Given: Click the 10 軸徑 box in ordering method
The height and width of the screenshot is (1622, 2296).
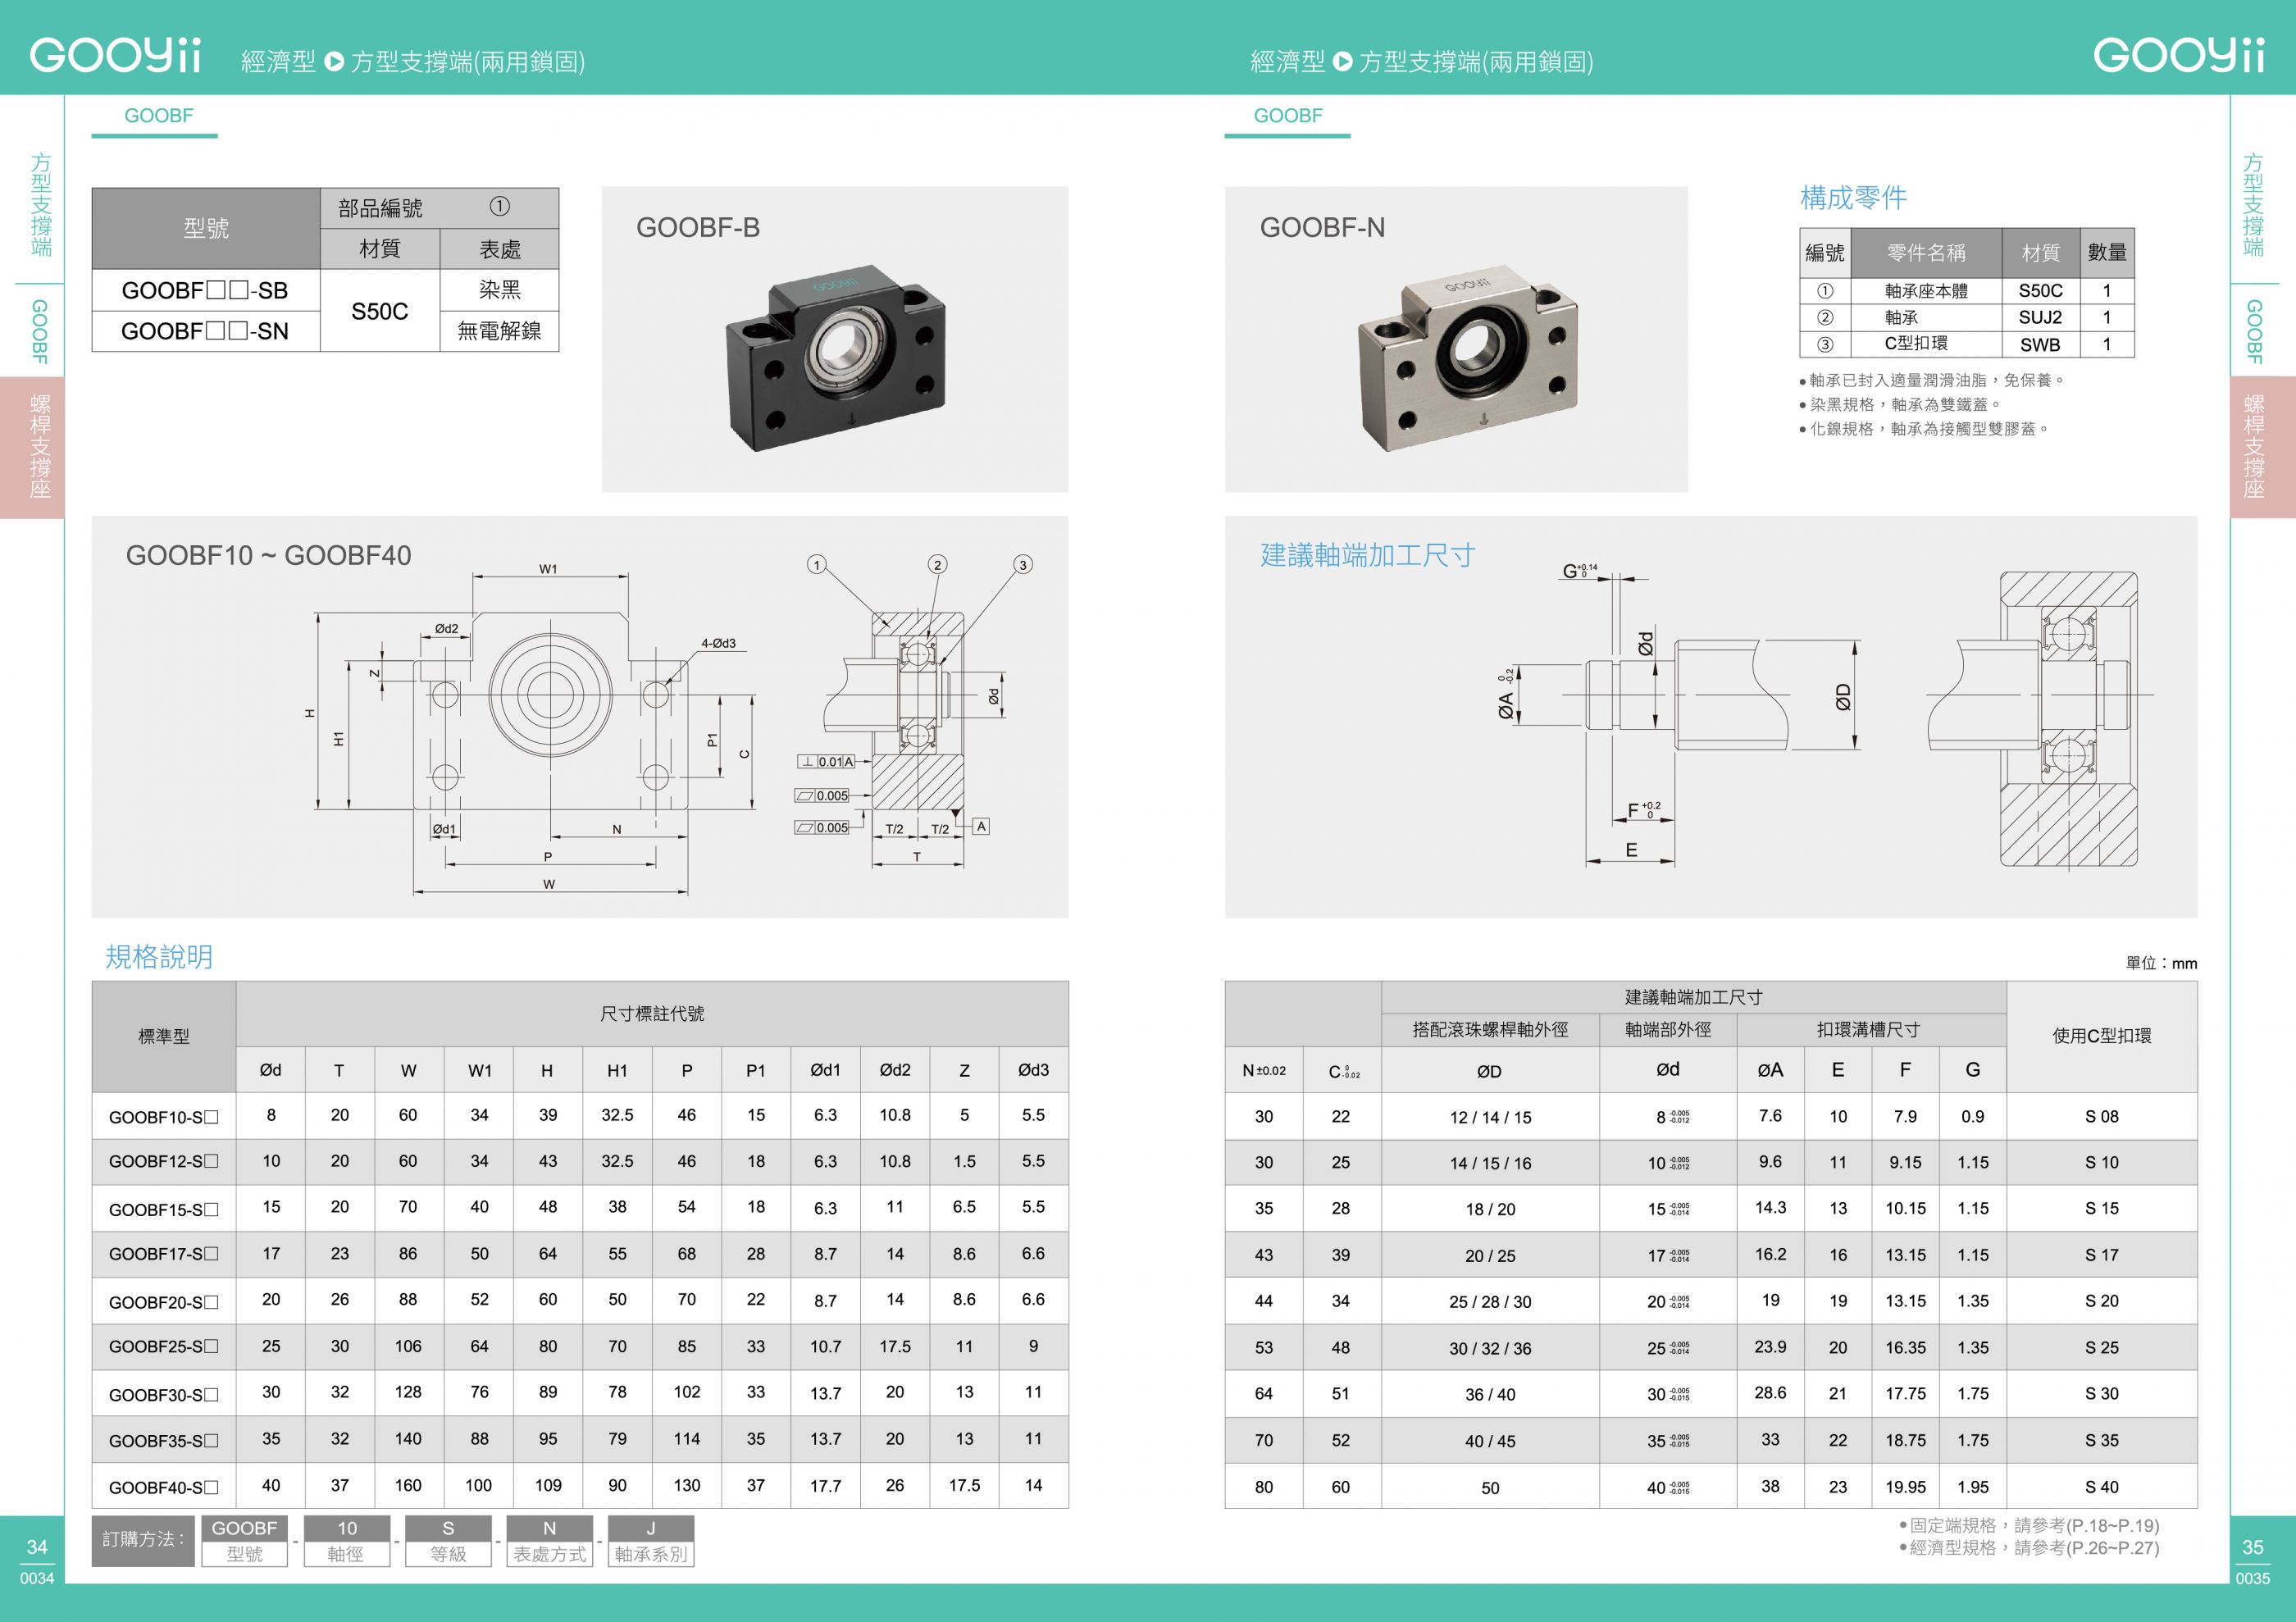Looking at the screenshot, I should pyautogui.click(x=346, y=1541).
